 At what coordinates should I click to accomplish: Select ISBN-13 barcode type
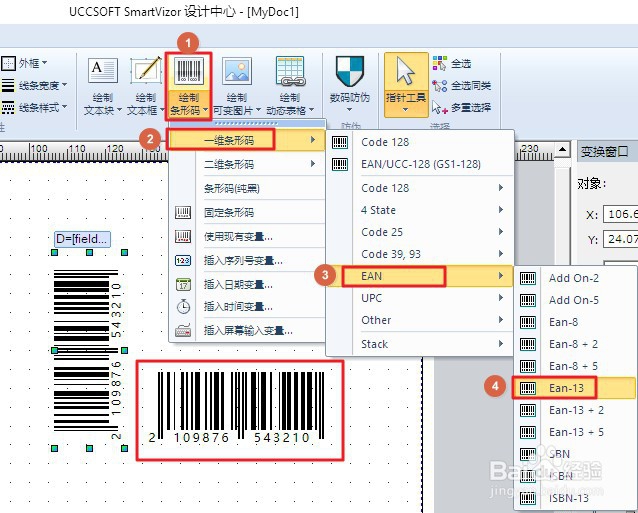point(575,498)
